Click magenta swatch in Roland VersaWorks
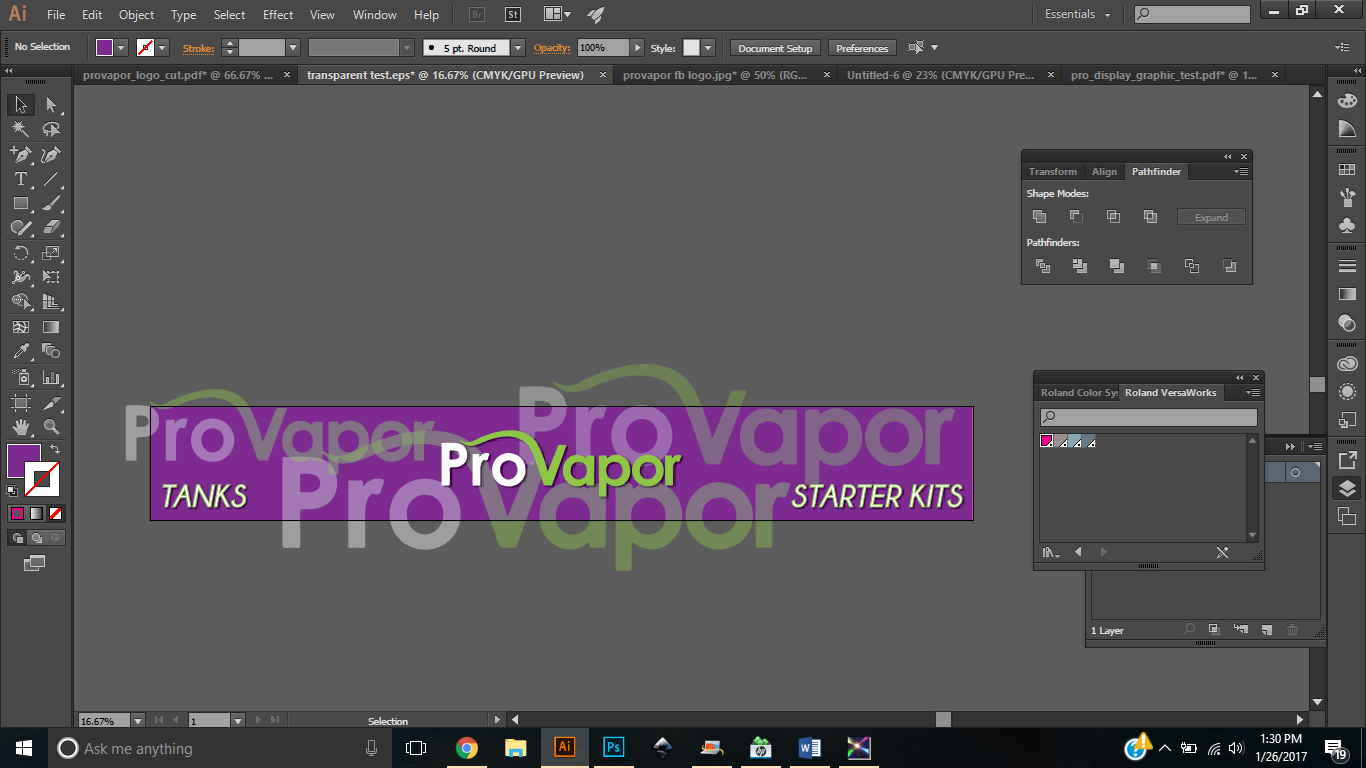The width and height of the screenshot is (1366, 768). pos(1047,441)
